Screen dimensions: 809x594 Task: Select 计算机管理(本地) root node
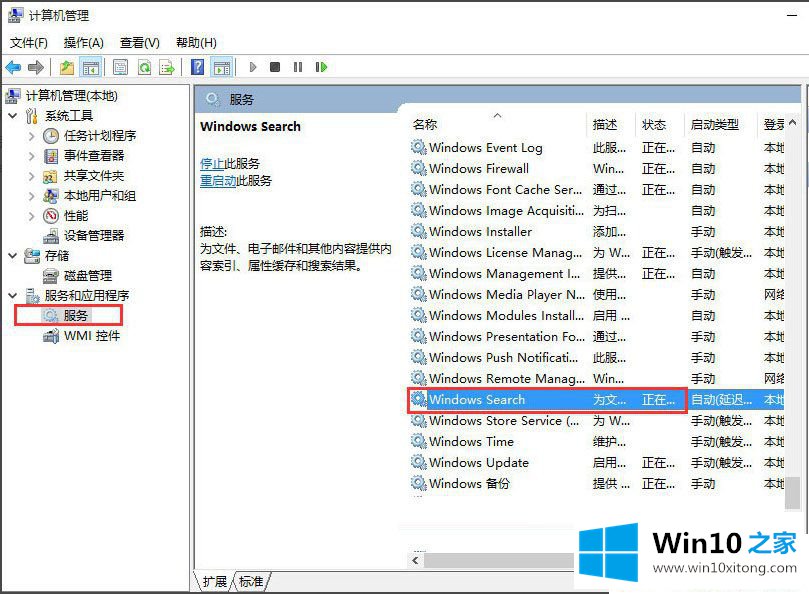click(71, 95)
